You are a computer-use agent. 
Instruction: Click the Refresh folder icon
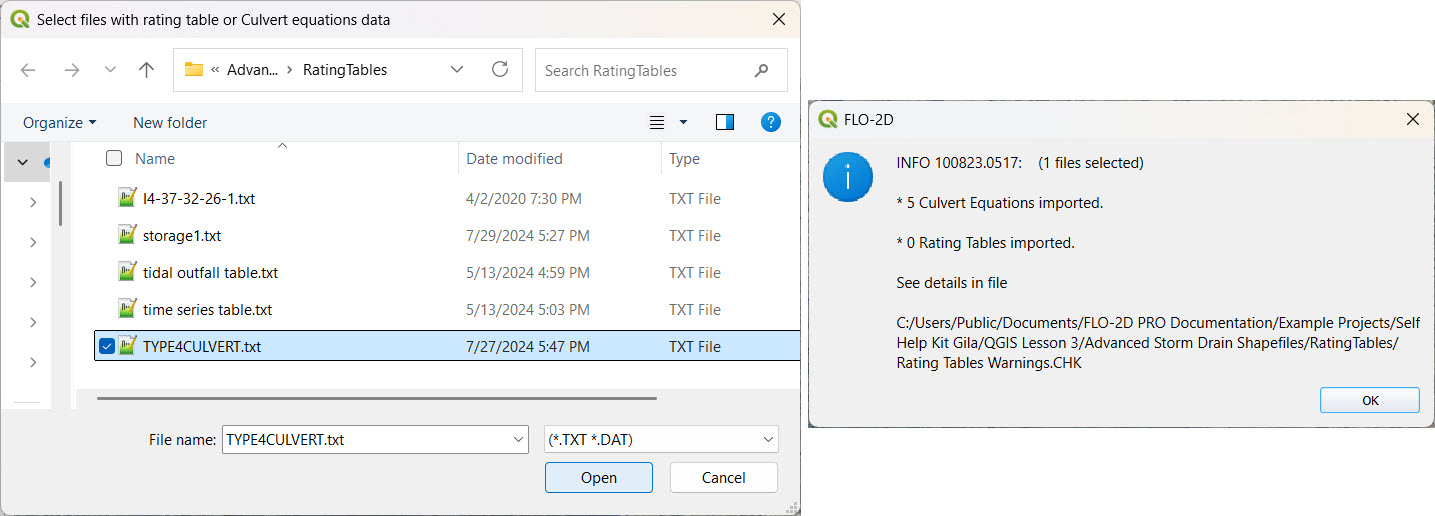(500, 70)
